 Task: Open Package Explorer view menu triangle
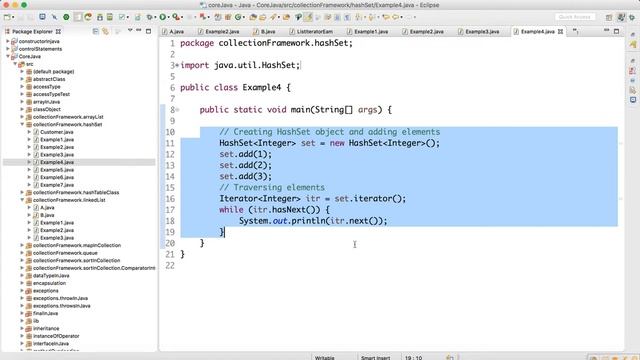coord(130,31)
